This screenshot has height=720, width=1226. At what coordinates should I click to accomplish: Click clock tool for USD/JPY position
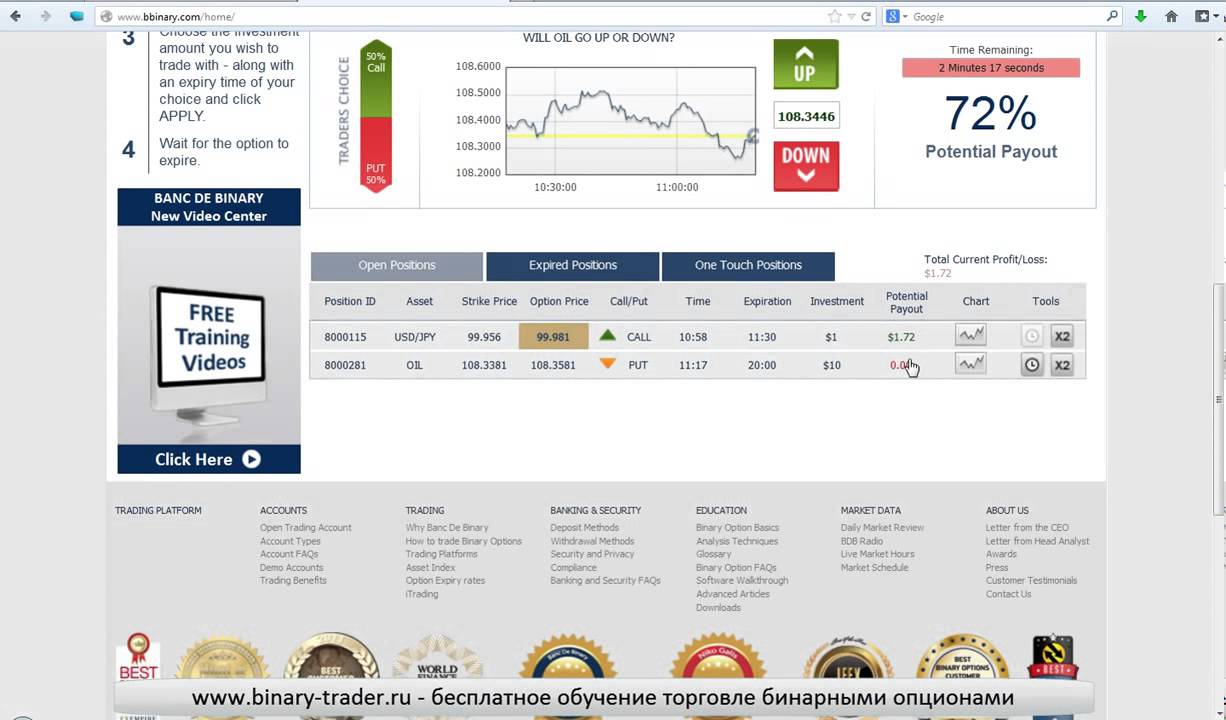coord(1032,337)
